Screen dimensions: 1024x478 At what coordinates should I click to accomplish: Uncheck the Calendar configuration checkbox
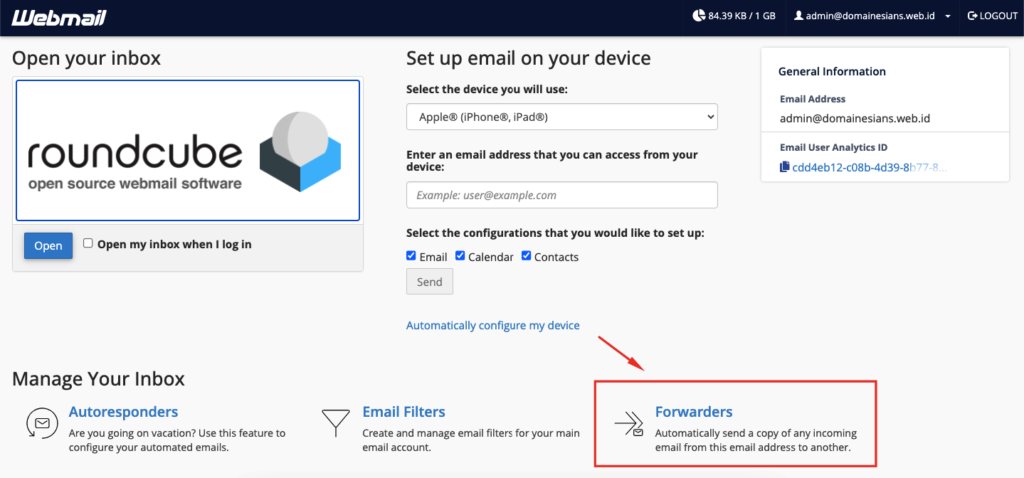(x=460, y=255)
